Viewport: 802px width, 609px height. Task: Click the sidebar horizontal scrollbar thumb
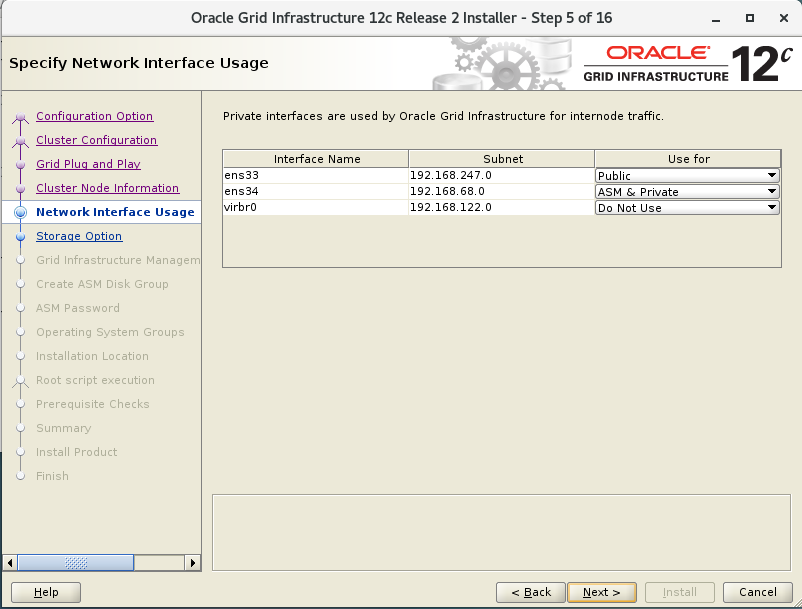[x=76, y=563]
